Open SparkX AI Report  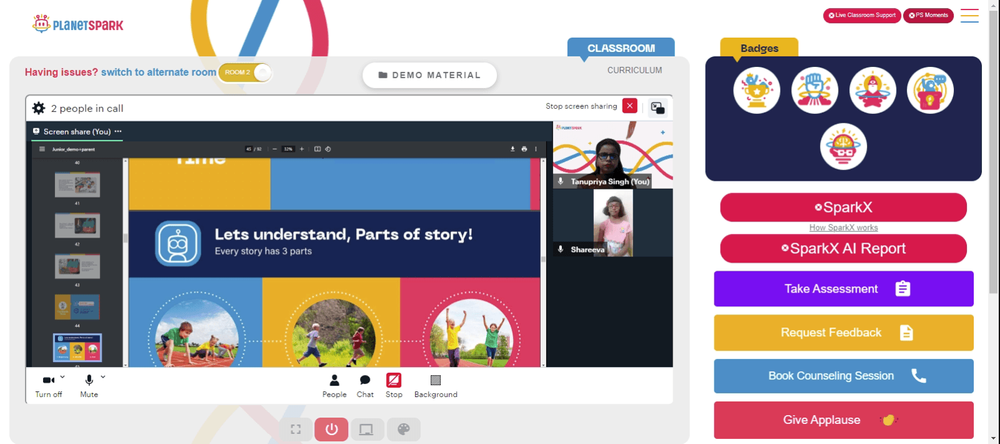point(843,249)
